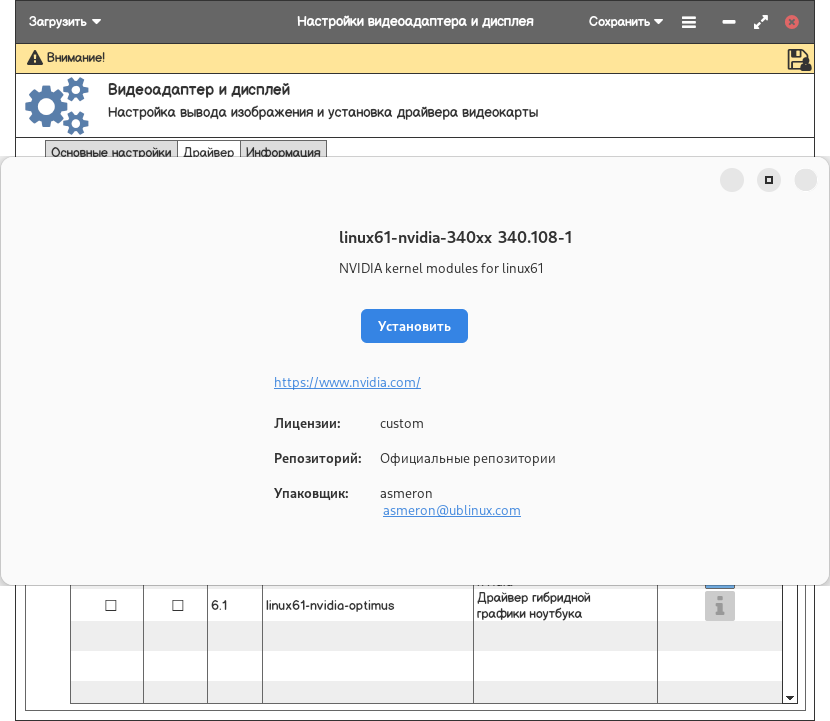Image resolution: width=830 pixels, height=721 pixels.
Task: Click the warning triangle icon next to Внимание!
Action: (x=34, y=58)
